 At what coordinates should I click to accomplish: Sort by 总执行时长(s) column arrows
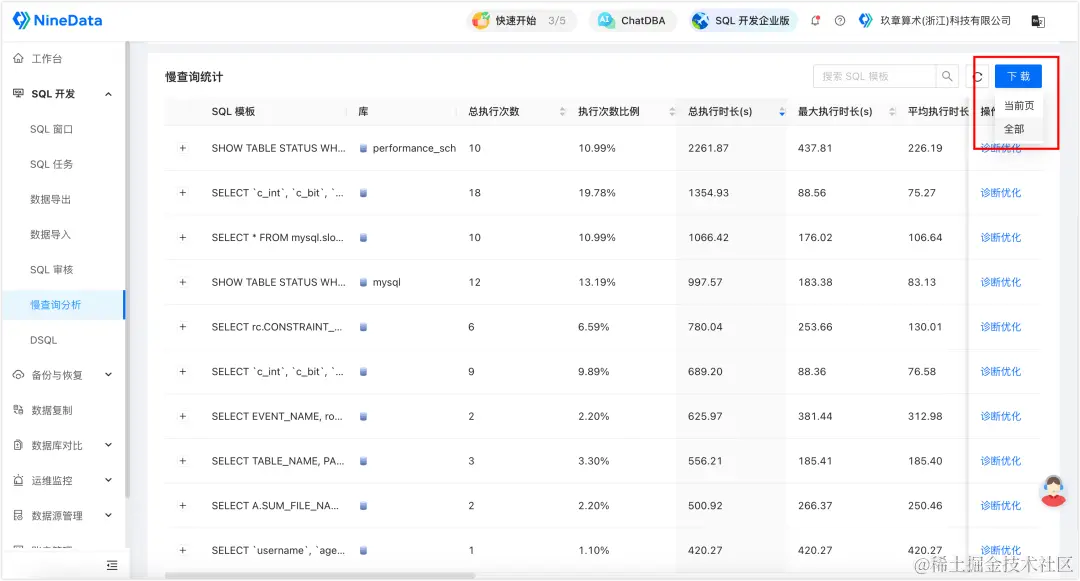782,112
